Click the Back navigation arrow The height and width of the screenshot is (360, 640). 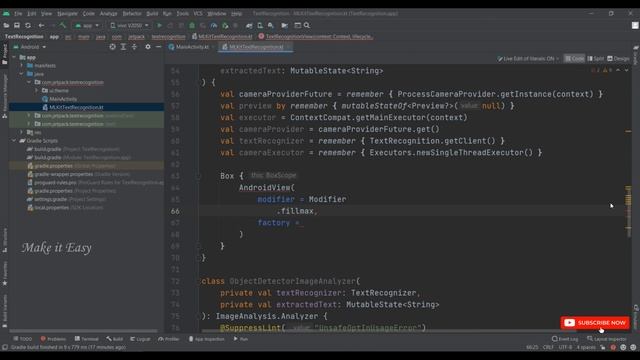(x=41, y=25)
